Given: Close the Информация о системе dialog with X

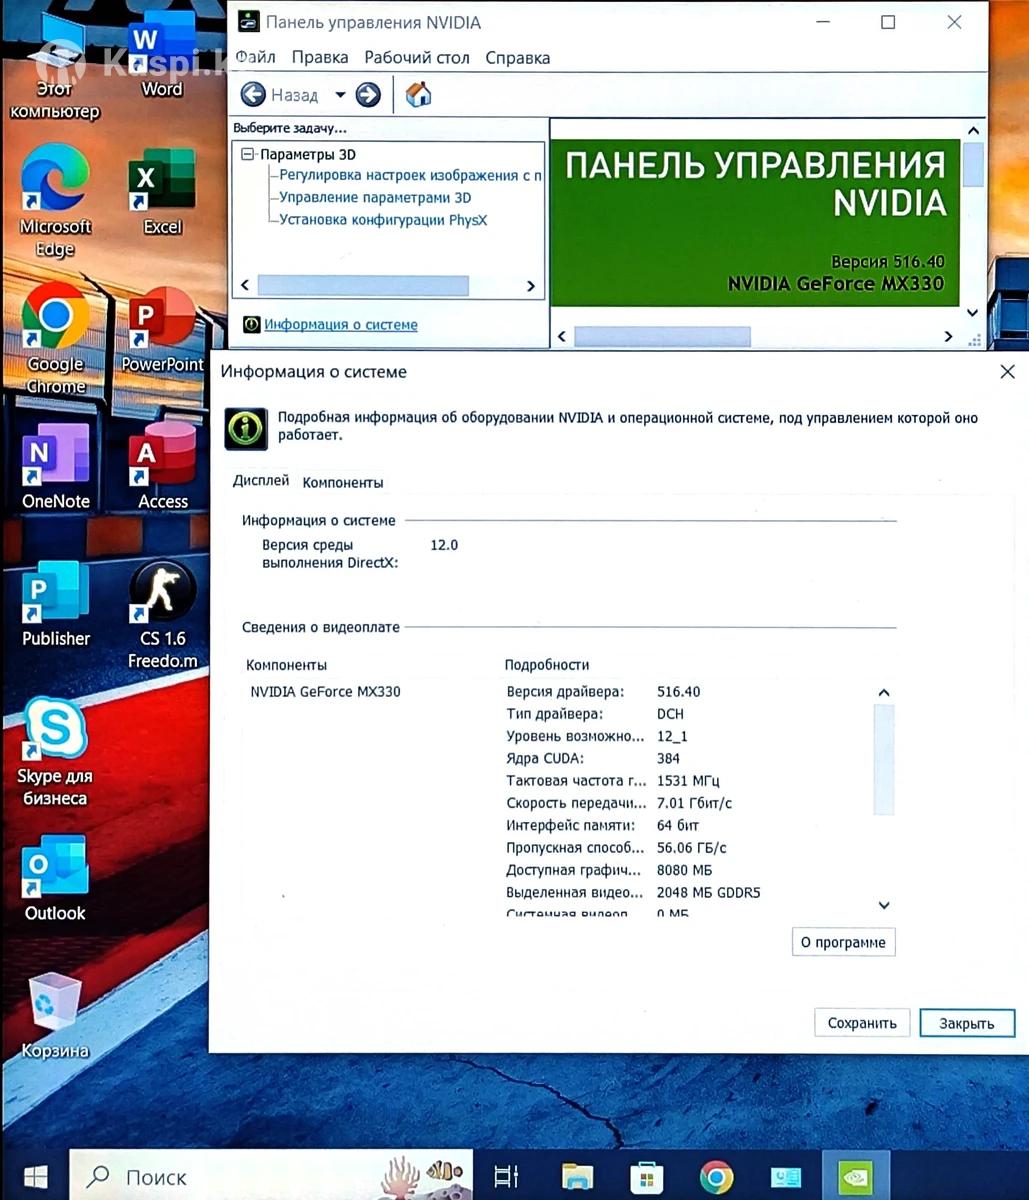Looking at the screenshot, I should click(x=1007, y=372).
